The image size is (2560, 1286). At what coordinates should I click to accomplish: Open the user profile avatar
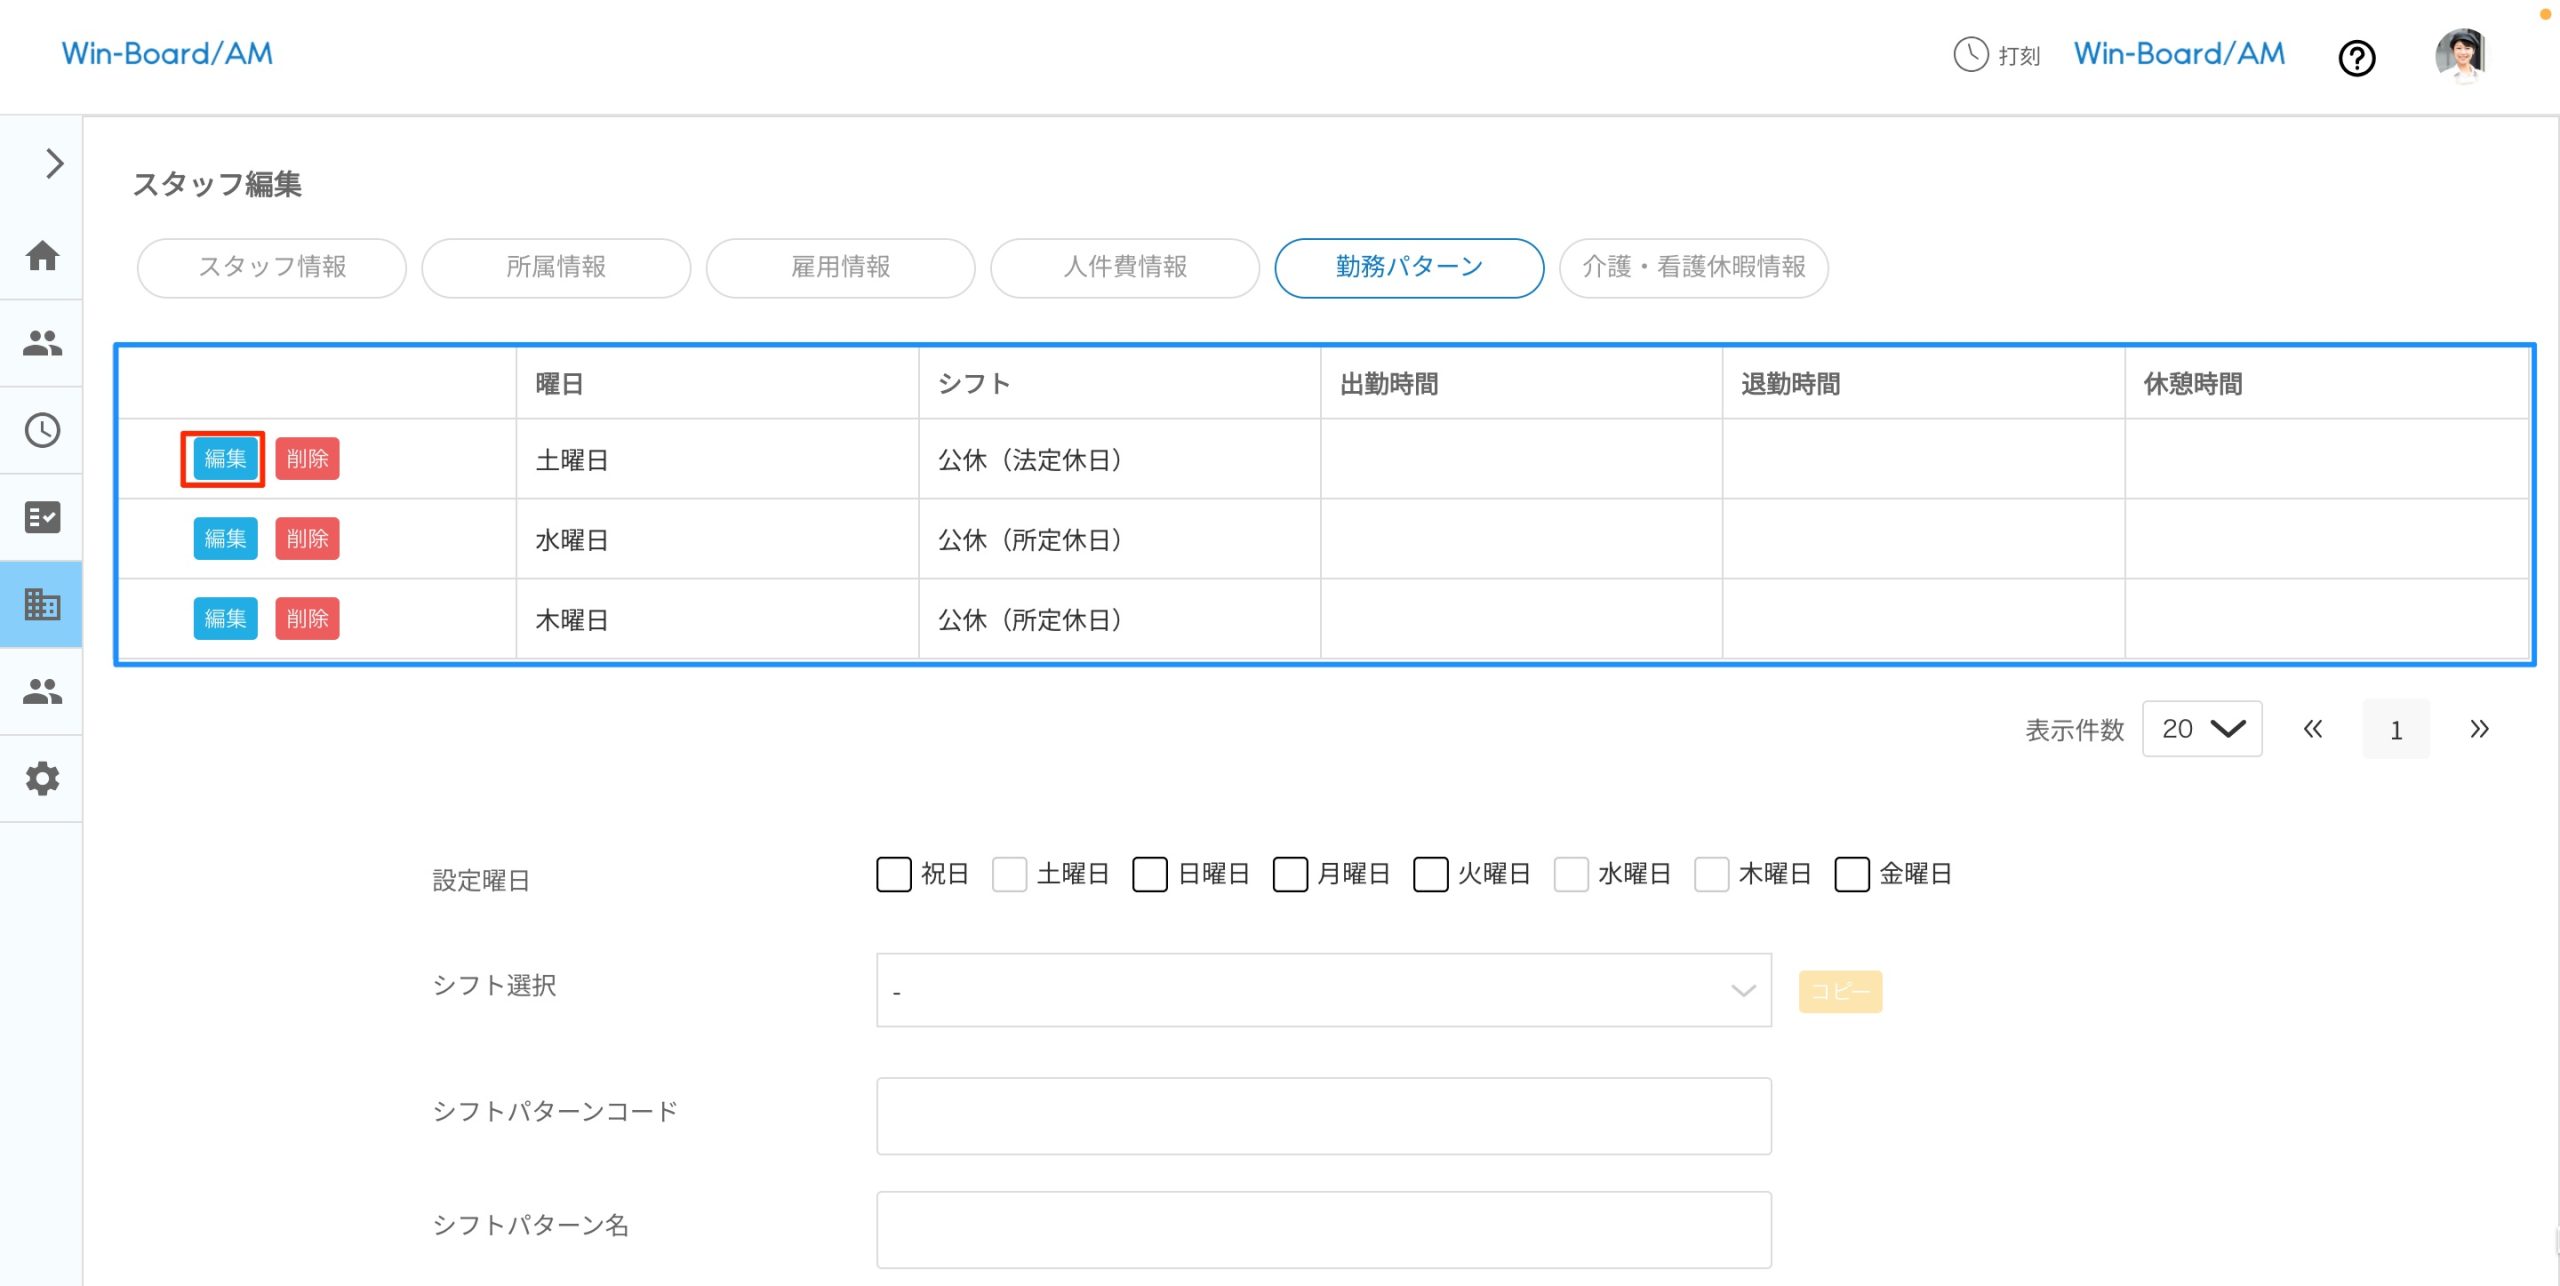point(2460,56)
